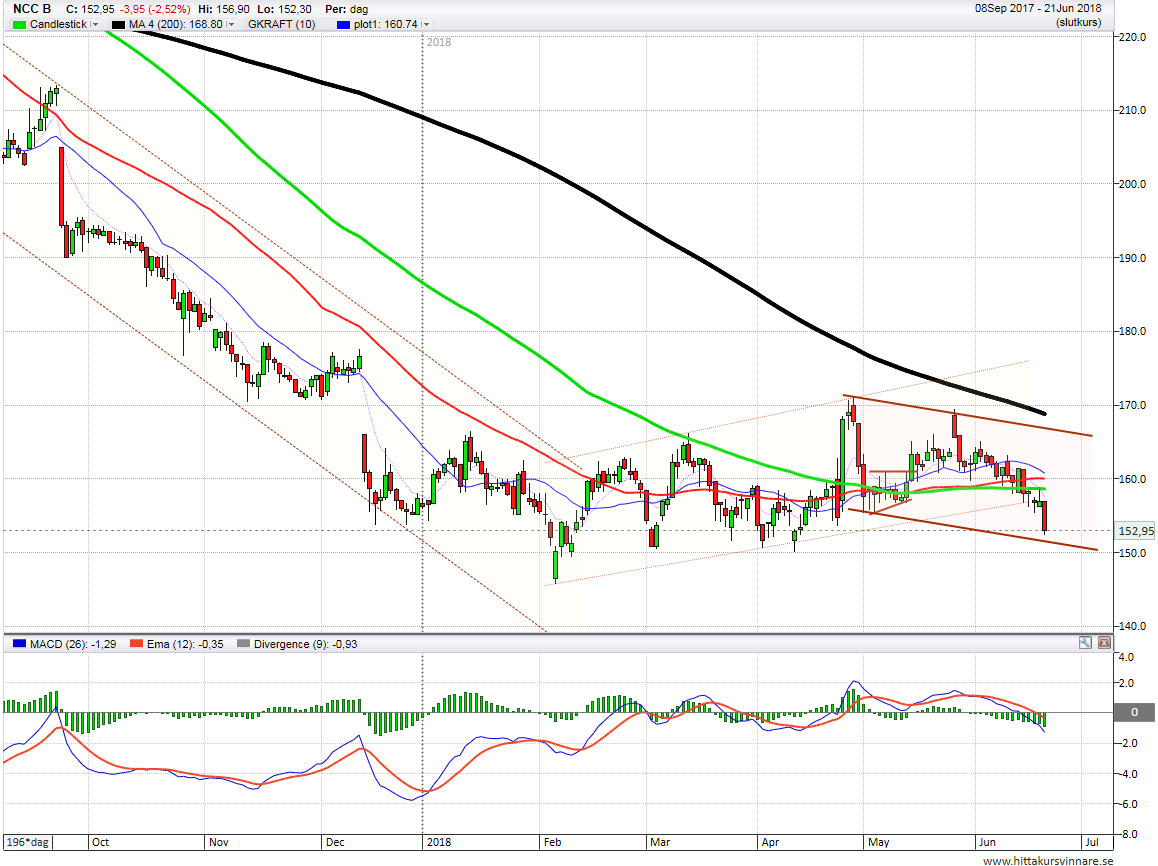This screenshot has height=866, width=1158.
Task: Click the Oct label on time axis
Action: 100,842
